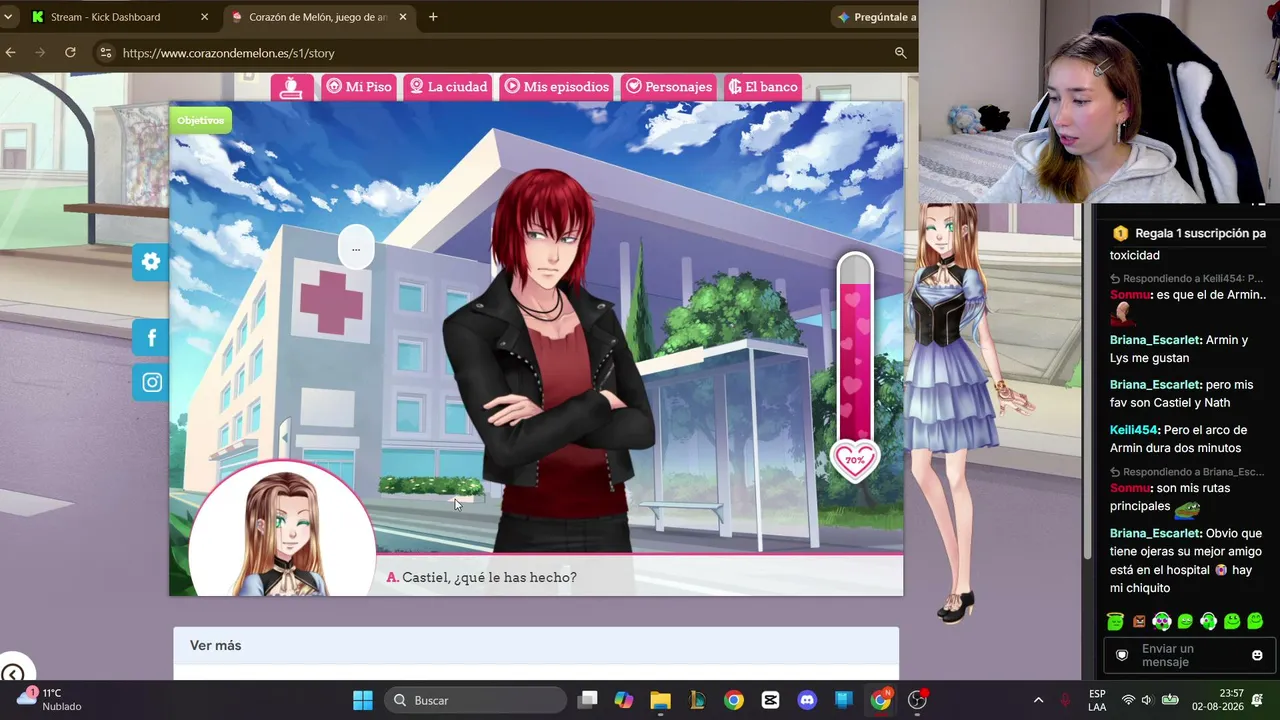Close the Stream - Kick Dashboard tab

click(204, 17)
